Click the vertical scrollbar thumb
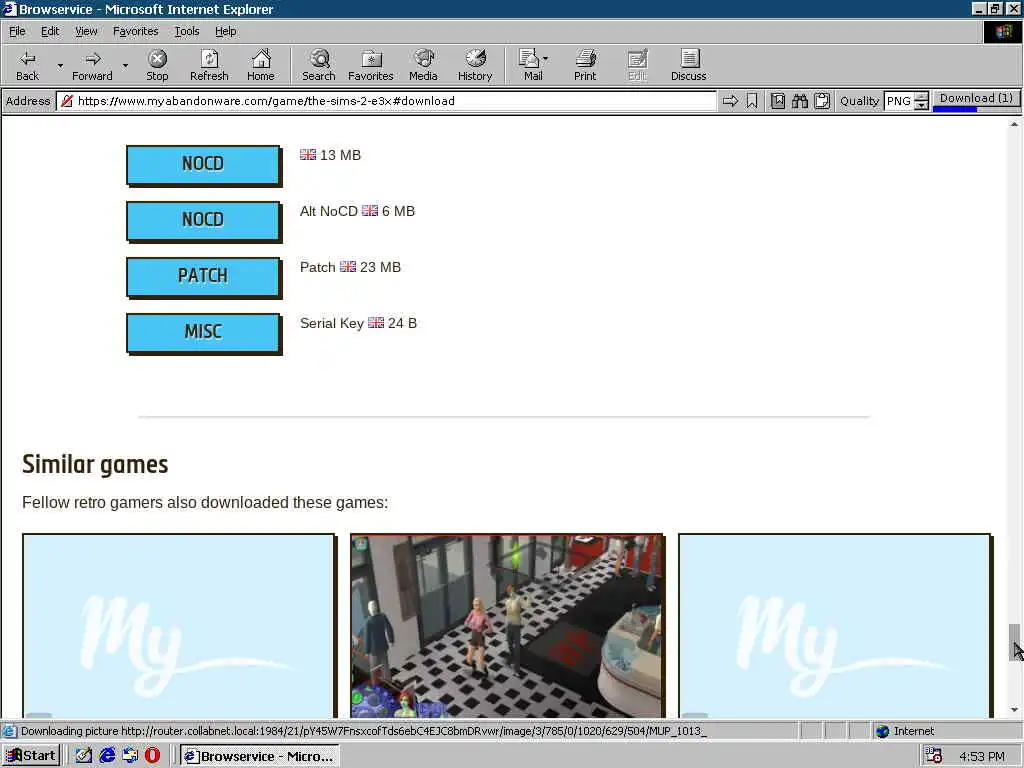 1014,642
